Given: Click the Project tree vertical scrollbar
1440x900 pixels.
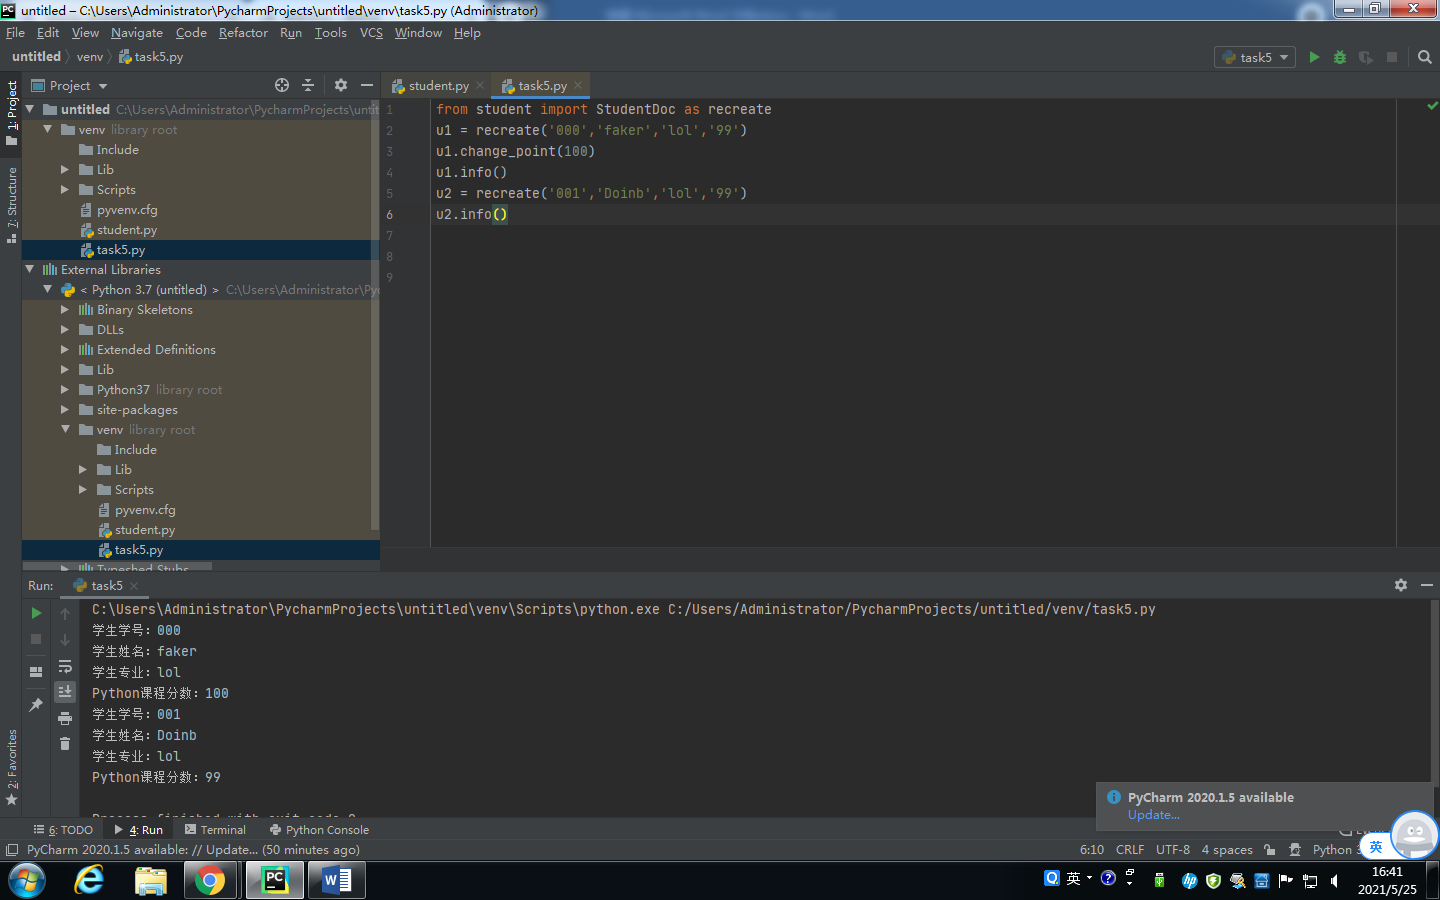Looking at the screenshot, I should click(x=375, y=314).
